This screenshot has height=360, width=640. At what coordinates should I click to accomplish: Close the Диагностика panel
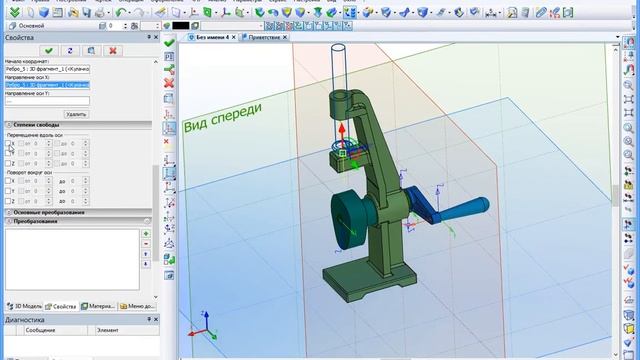(x=156, y=320)
